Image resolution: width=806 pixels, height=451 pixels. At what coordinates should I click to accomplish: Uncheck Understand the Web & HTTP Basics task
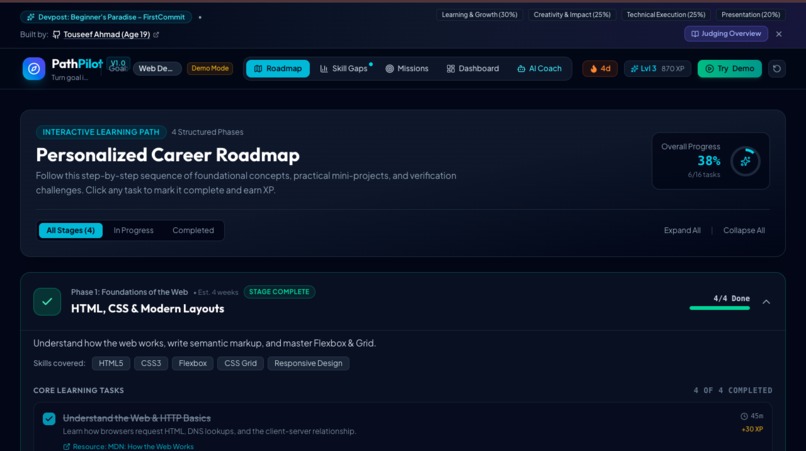[49, 419]
